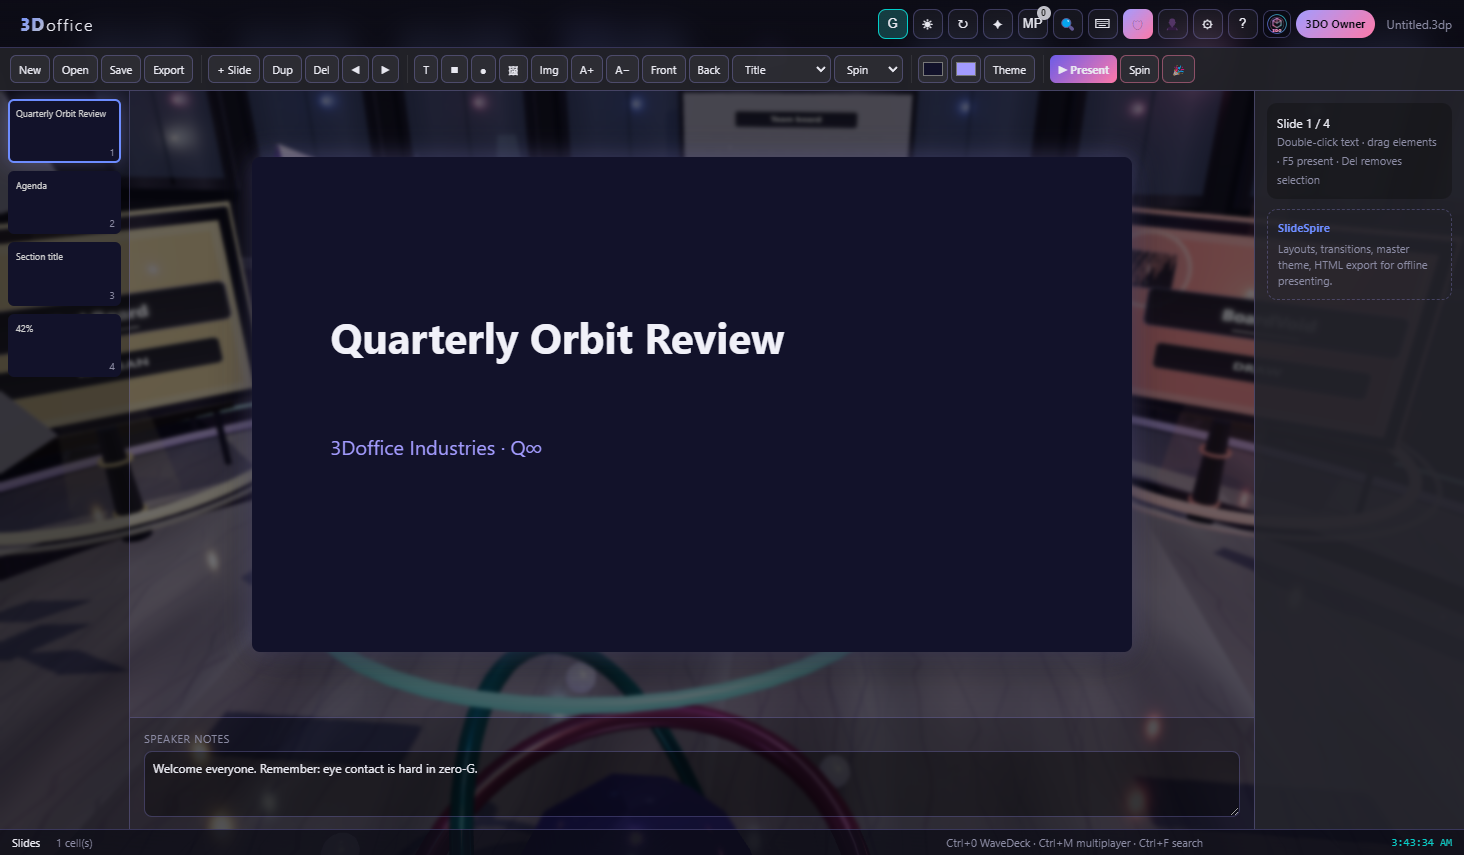Click the circular refresh arrow icon
The image size is (1464, 855).
pos(963,24)
